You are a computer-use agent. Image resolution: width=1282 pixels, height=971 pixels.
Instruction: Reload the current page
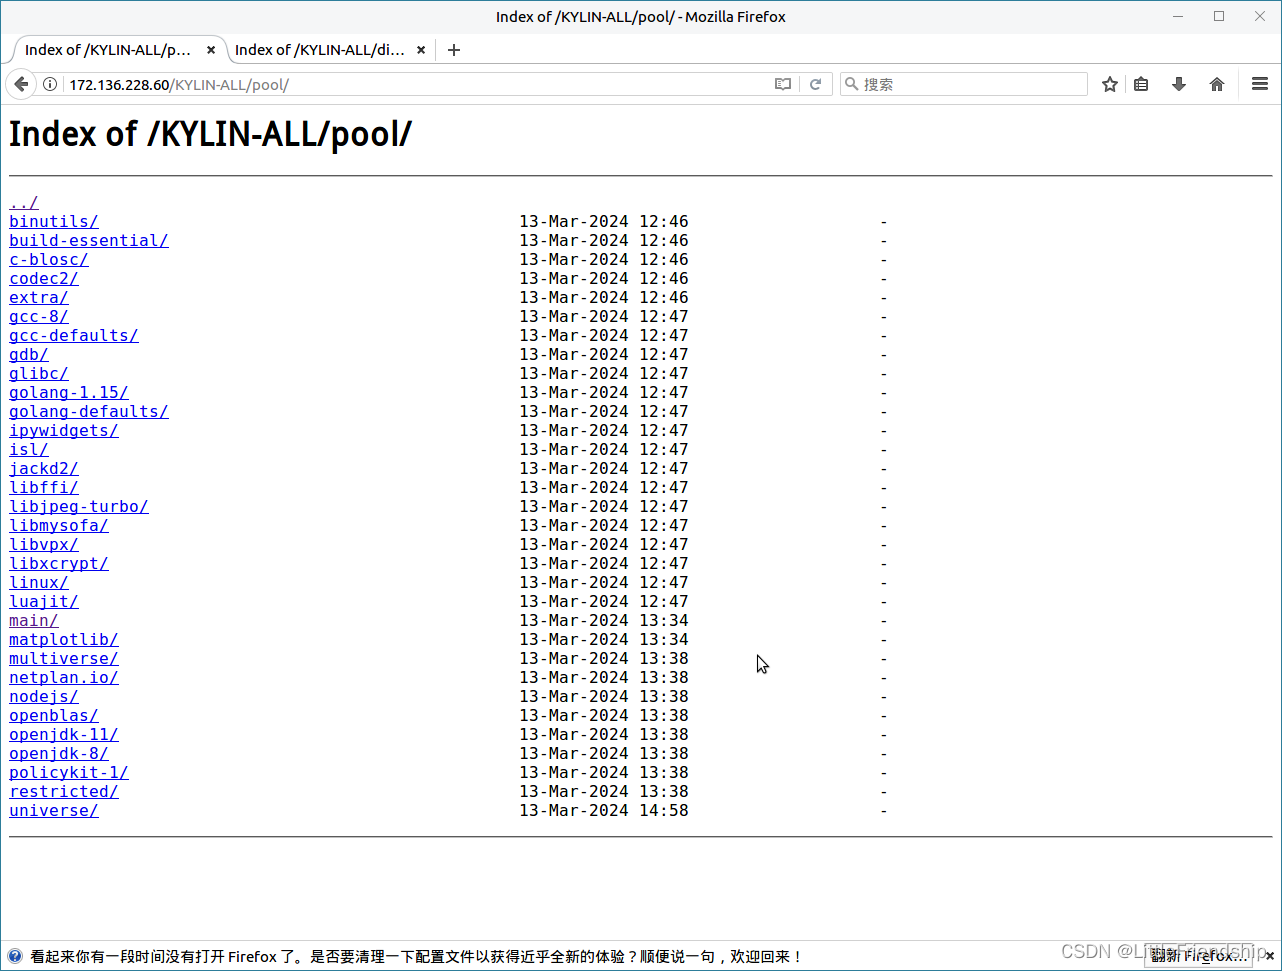816,84
